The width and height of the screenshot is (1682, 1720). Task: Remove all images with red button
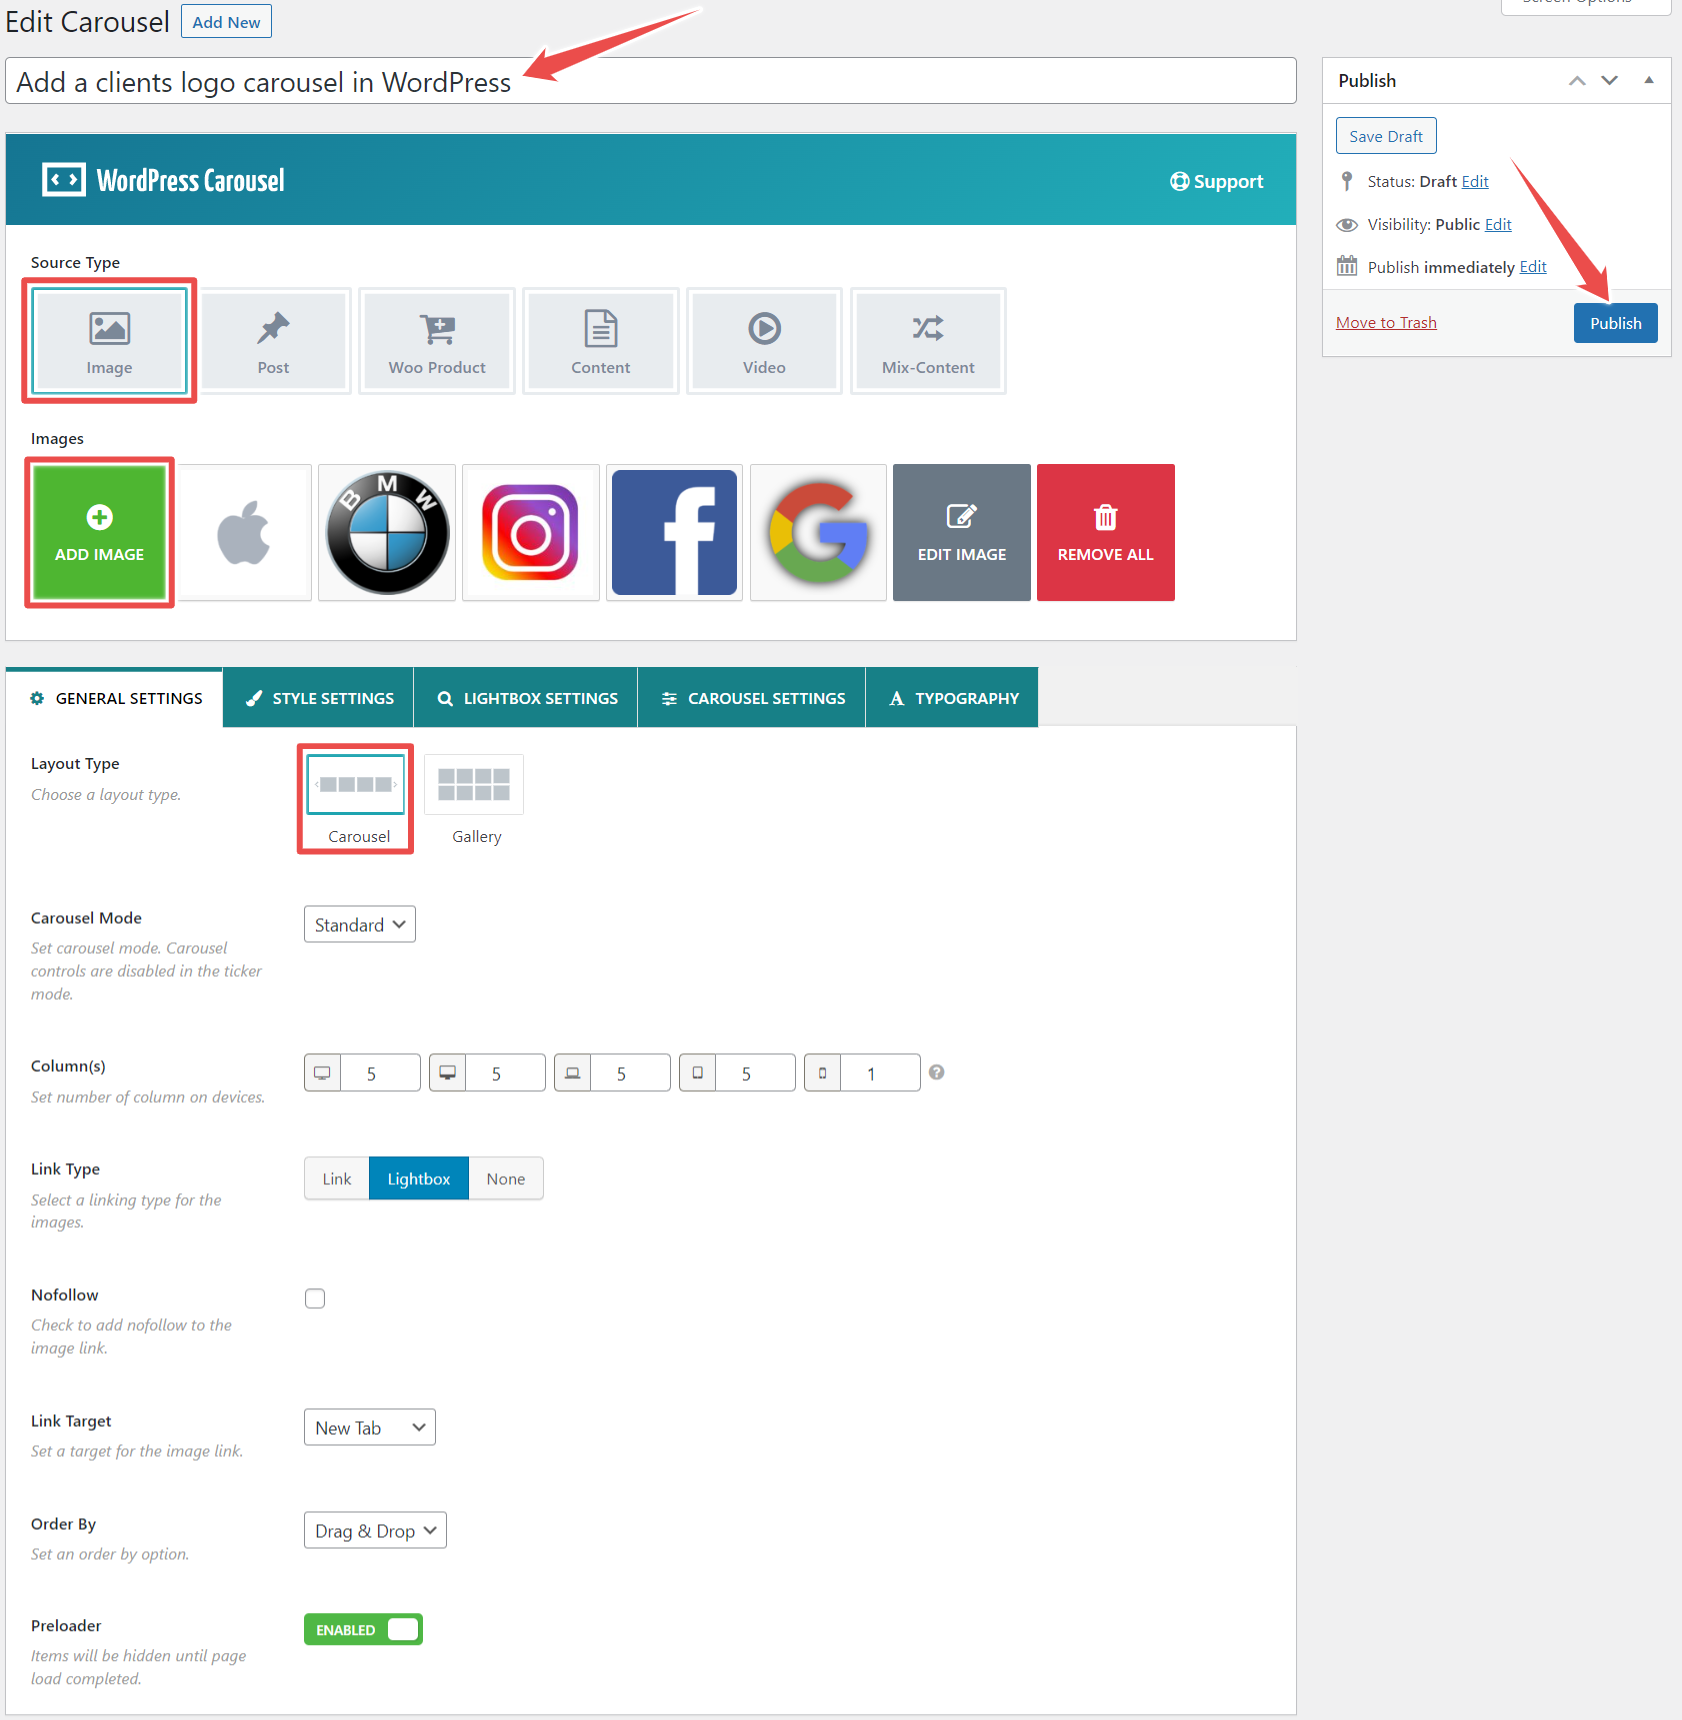click(1106, 532)
